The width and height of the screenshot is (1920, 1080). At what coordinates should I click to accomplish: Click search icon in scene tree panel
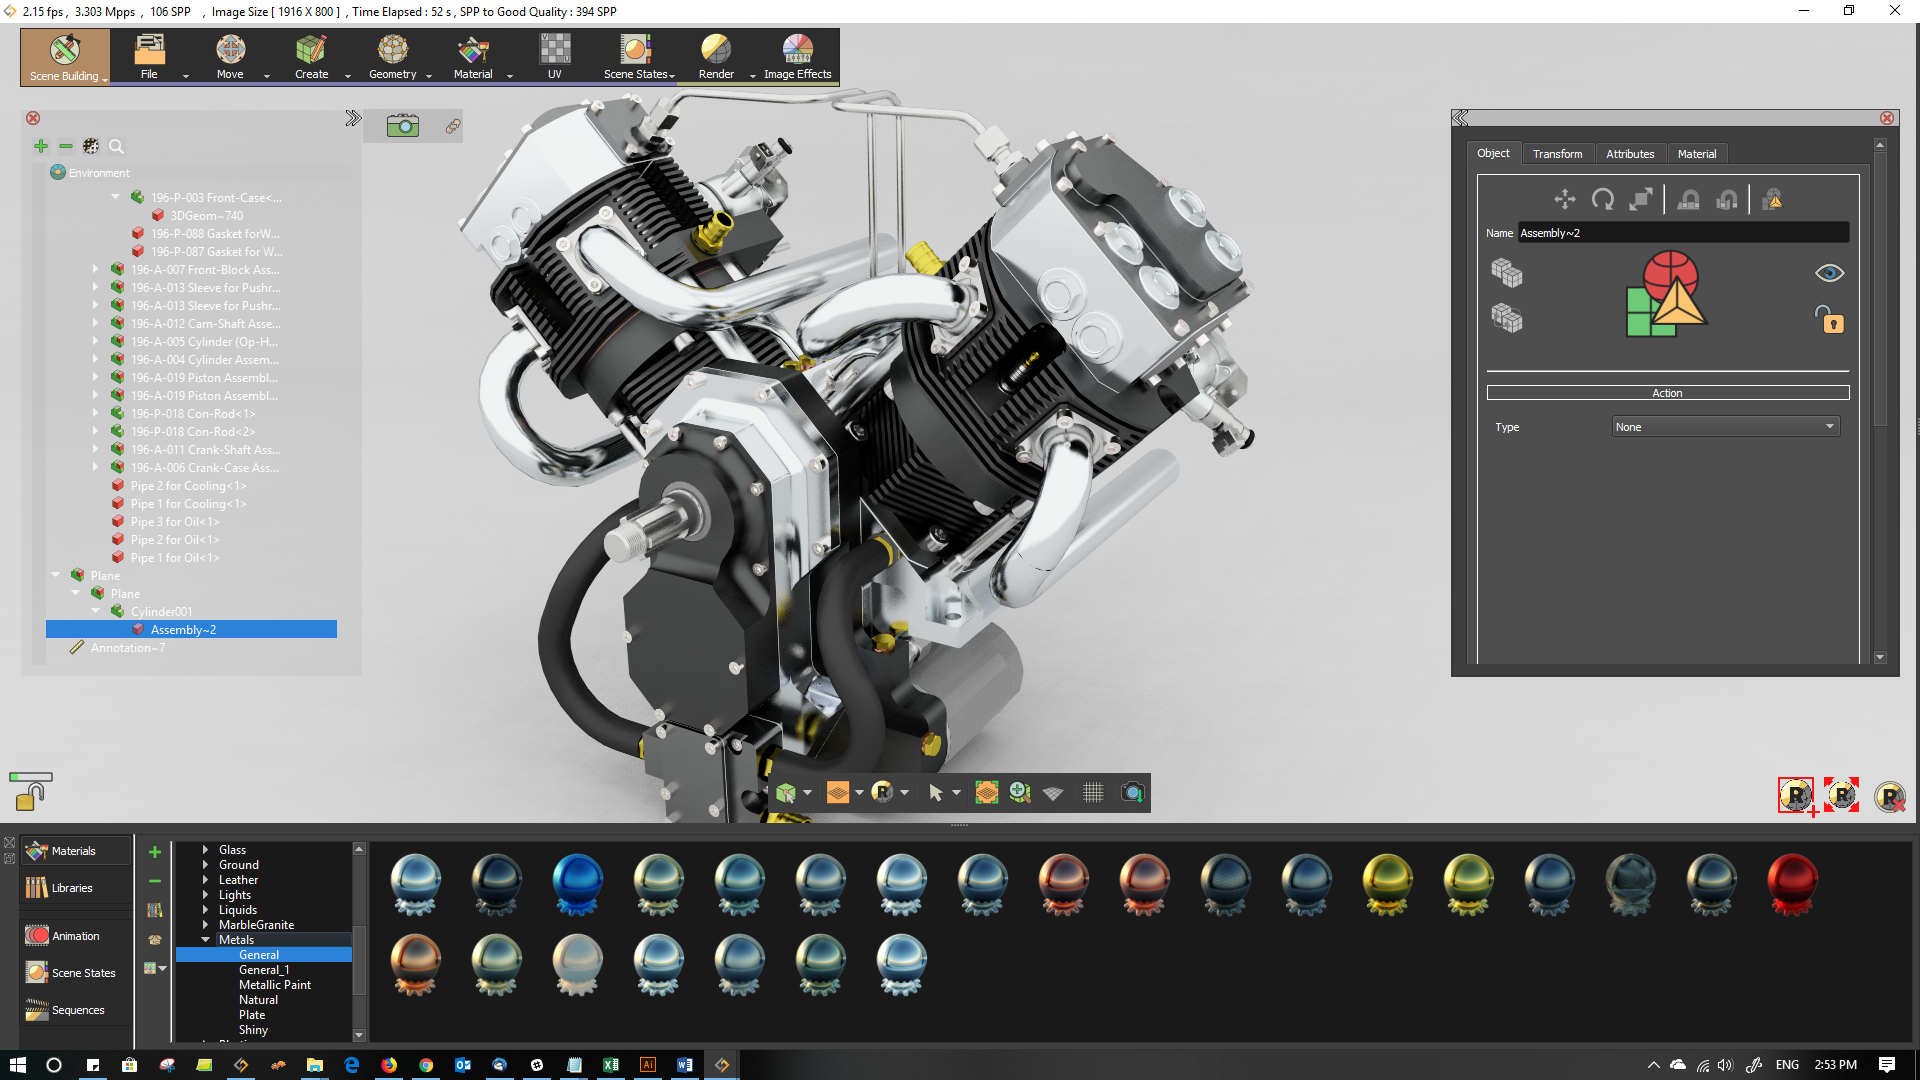(116, 147)
